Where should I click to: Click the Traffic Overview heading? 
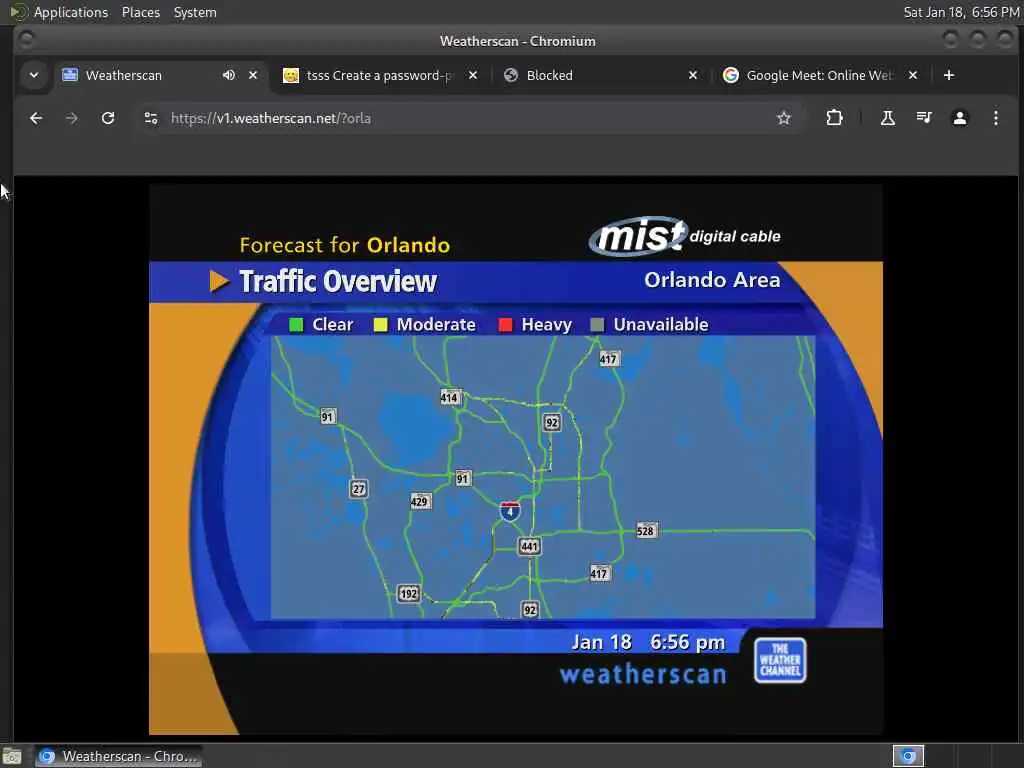click(x=338, y=281)
